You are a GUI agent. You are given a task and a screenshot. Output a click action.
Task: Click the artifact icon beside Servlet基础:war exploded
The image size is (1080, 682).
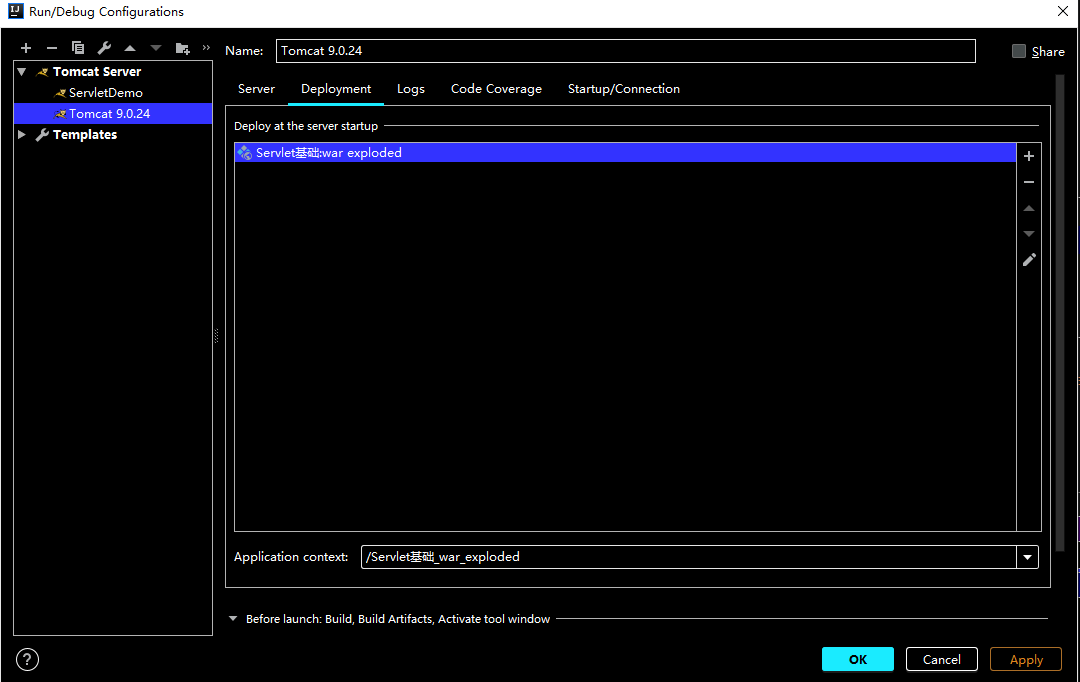pyautogui.click(x=245, y=153)
